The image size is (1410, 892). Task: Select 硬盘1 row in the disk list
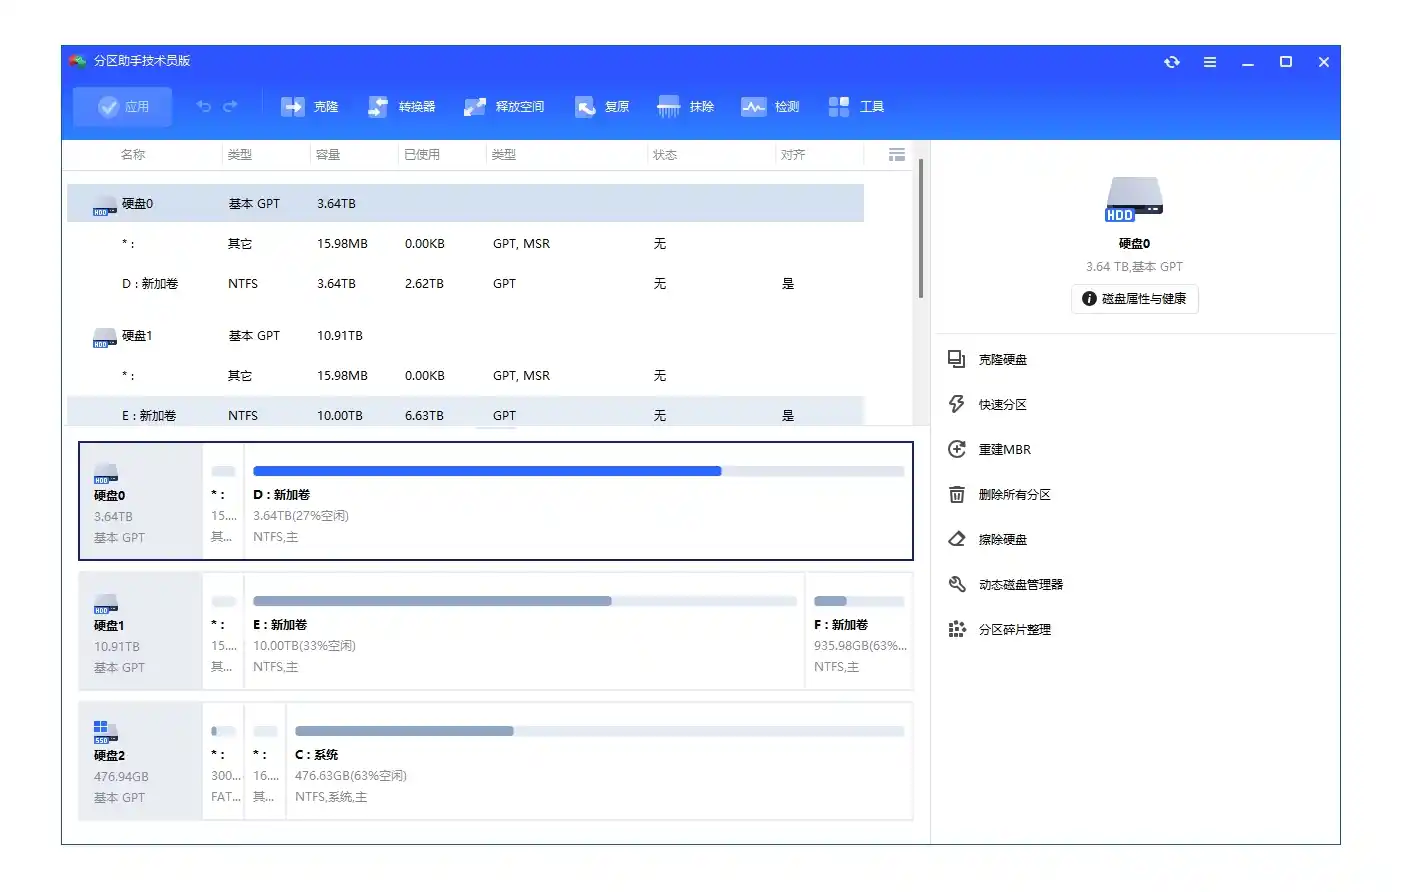tap(465, 336)
